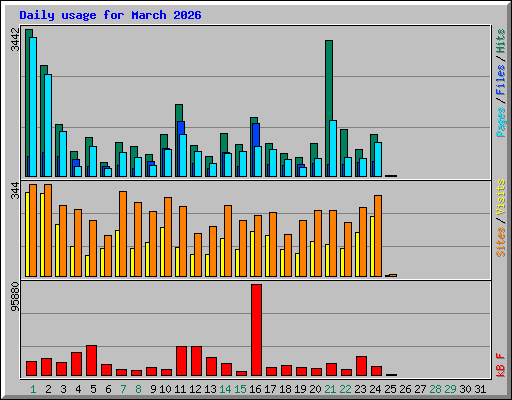Click the orange visits bar for day 14
The image size is (512, 400).
(228, 241)
